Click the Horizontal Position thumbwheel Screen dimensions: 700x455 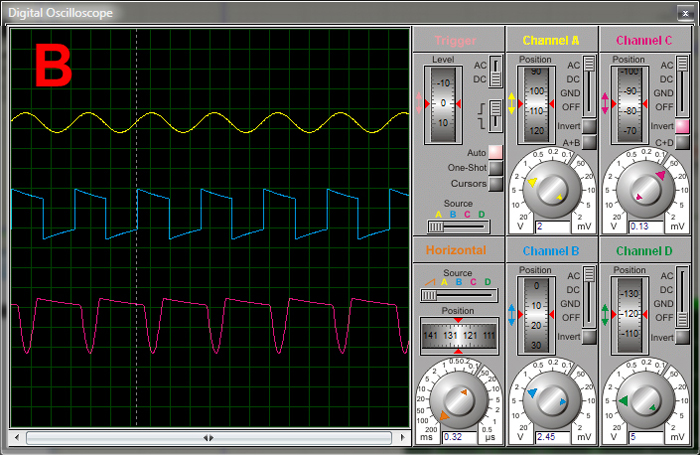tap(459, 336)
